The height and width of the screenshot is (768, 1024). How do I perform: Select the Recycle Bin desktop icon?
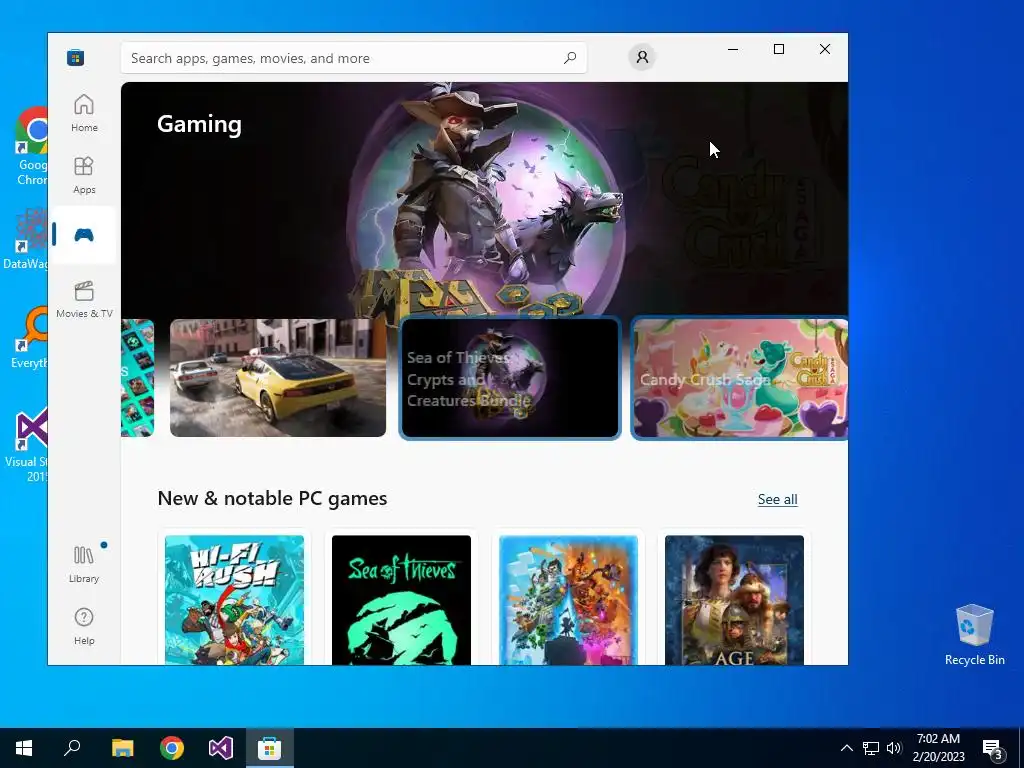pos(974,635)
